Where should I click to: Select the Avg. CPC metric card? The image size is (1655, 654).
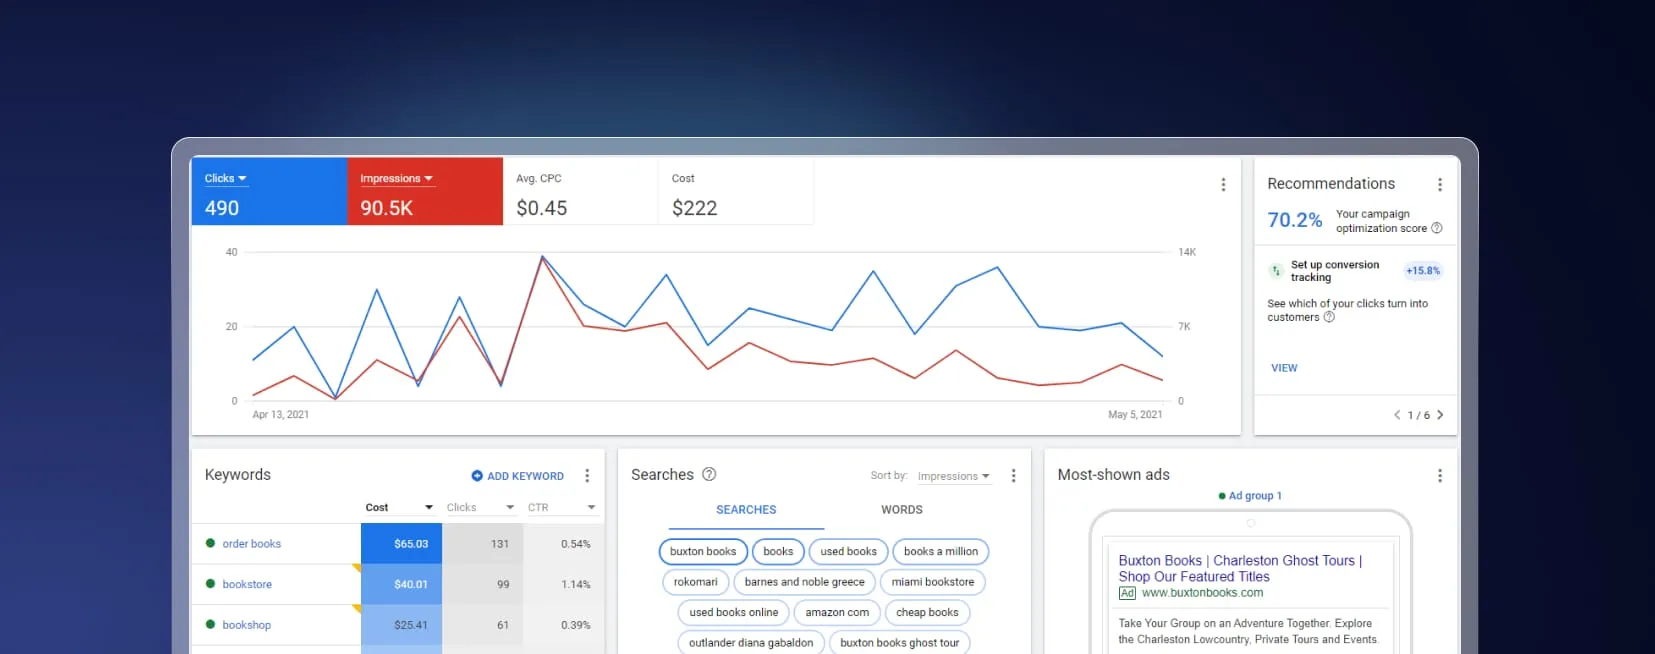pyautogui.click(x=580, y=192)
